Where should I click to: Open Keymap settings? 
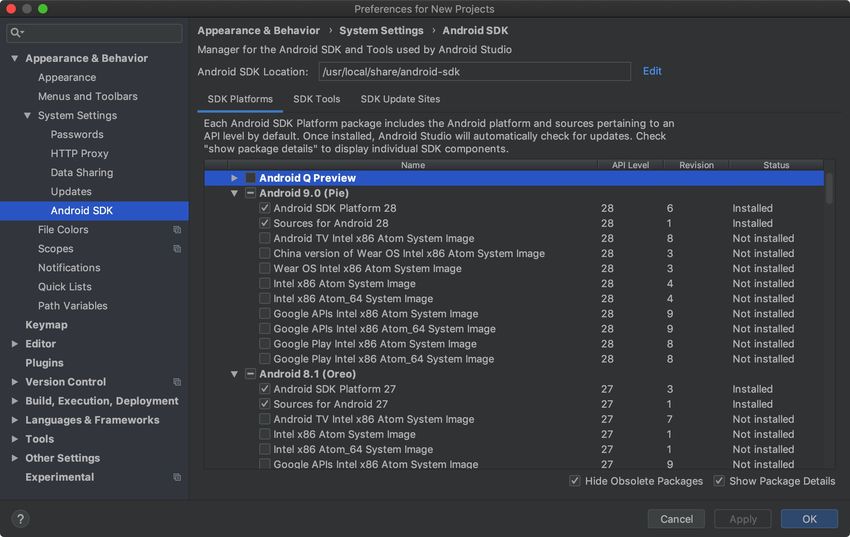coord(46,325)
